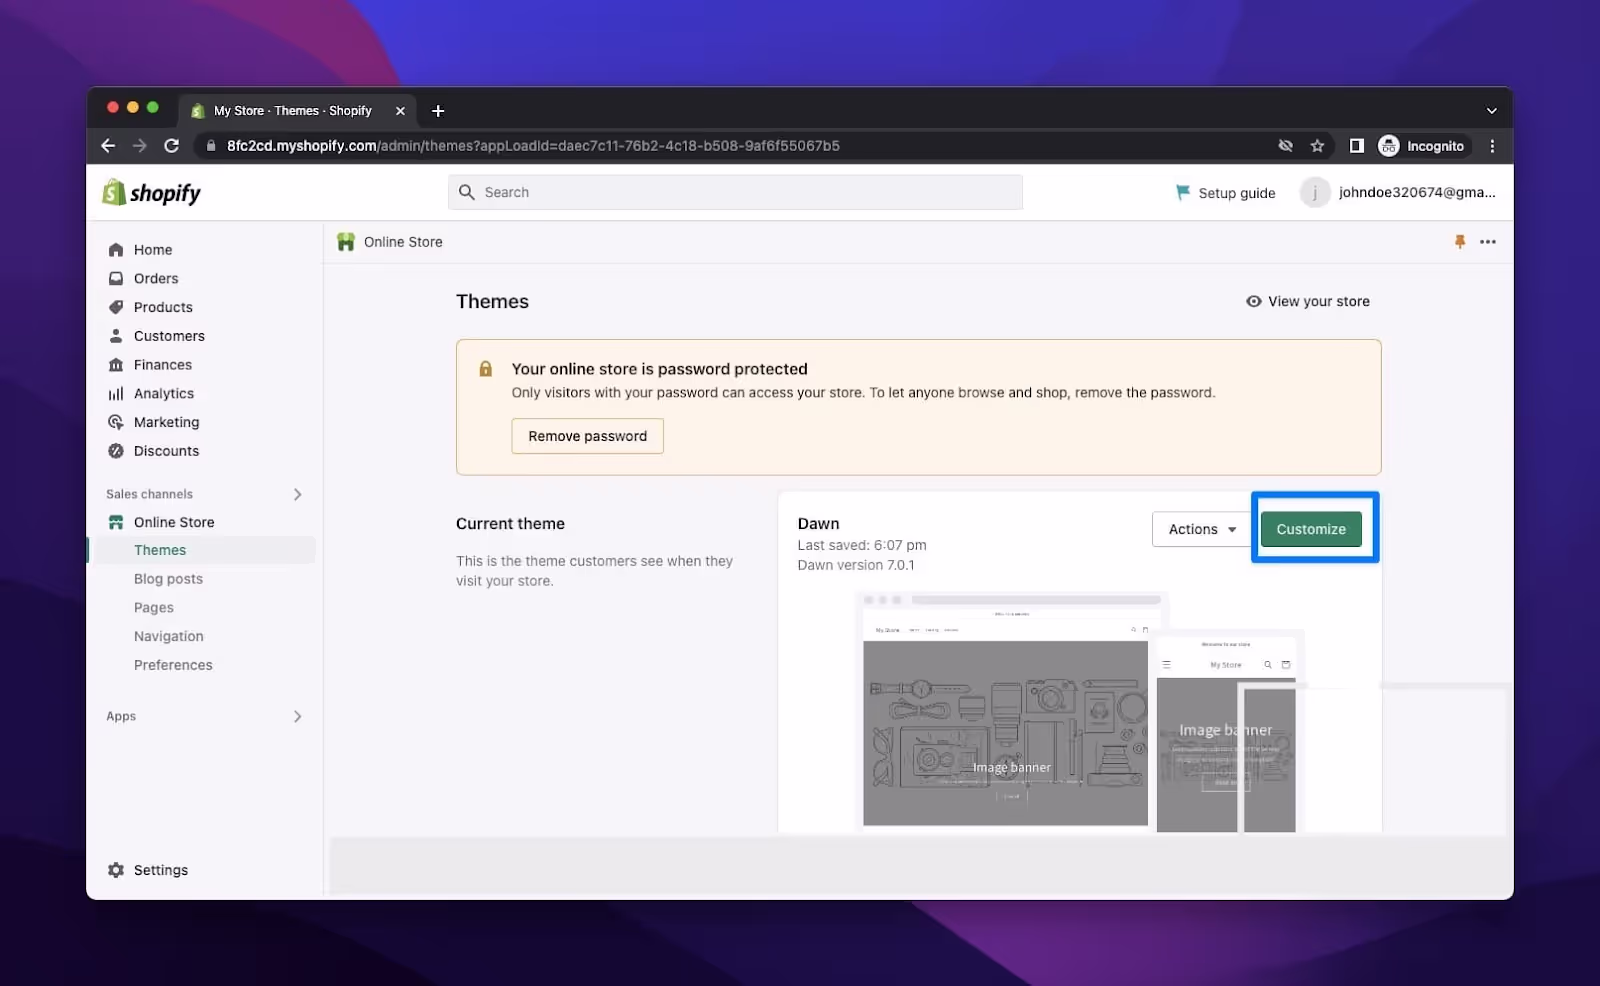Click the Dawn mobile theme preview
Screen dimensions: 1600x986
(1226, 733)
